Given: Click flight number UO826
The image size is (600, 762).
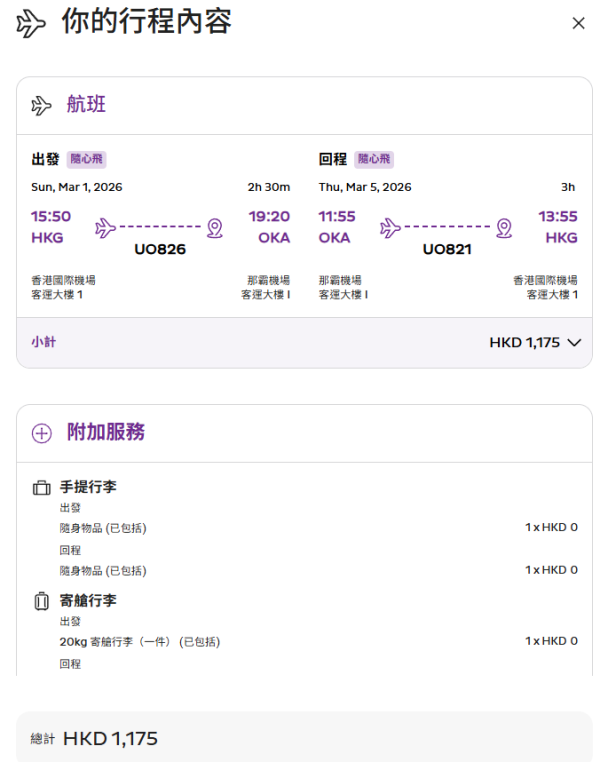Looking at the screenshot, I should [x=160, y=249].
